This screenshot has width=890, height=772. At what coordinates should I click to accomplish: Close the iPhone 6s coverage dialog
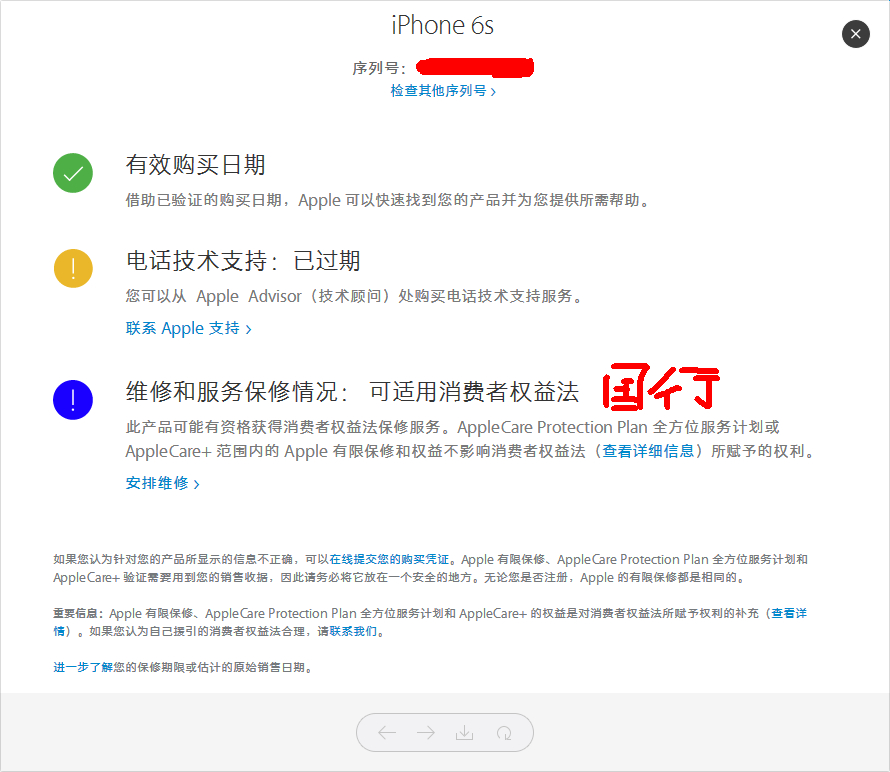(x=855, y=34)
